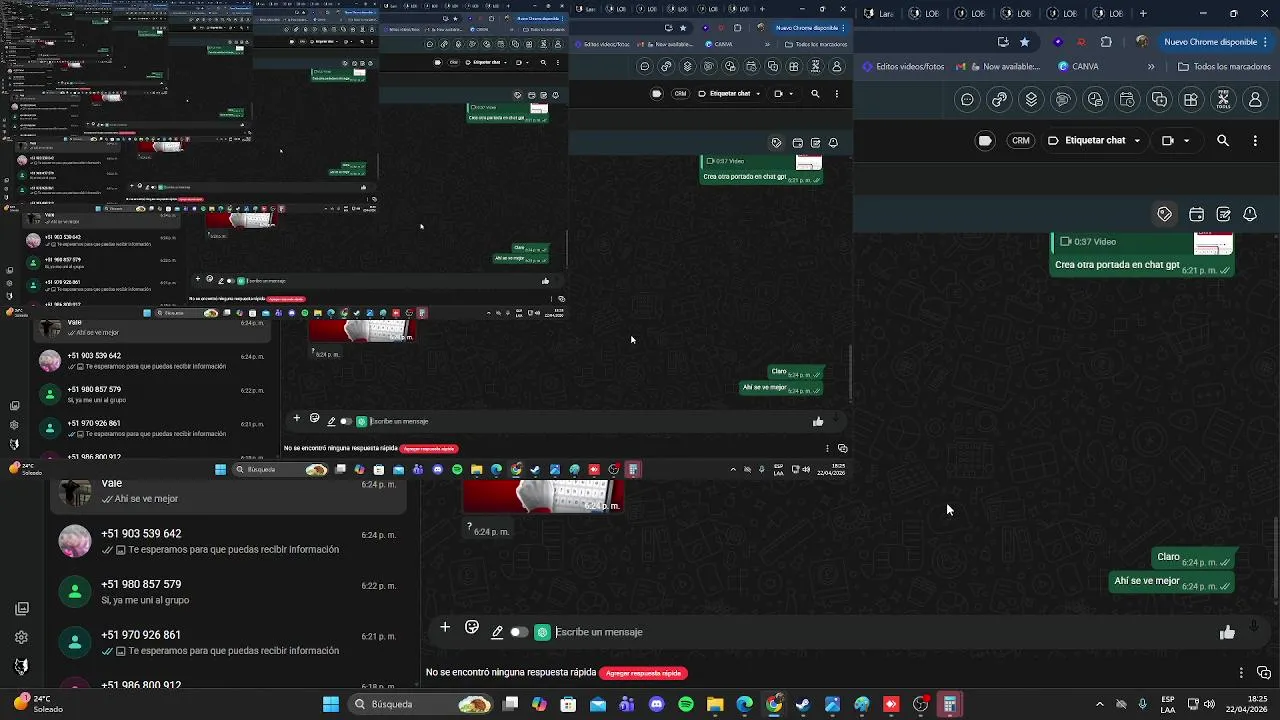Toggle the full-size switch in compose bar
Viewport: 1280px width, 720px height.
(x=519, y=632)
